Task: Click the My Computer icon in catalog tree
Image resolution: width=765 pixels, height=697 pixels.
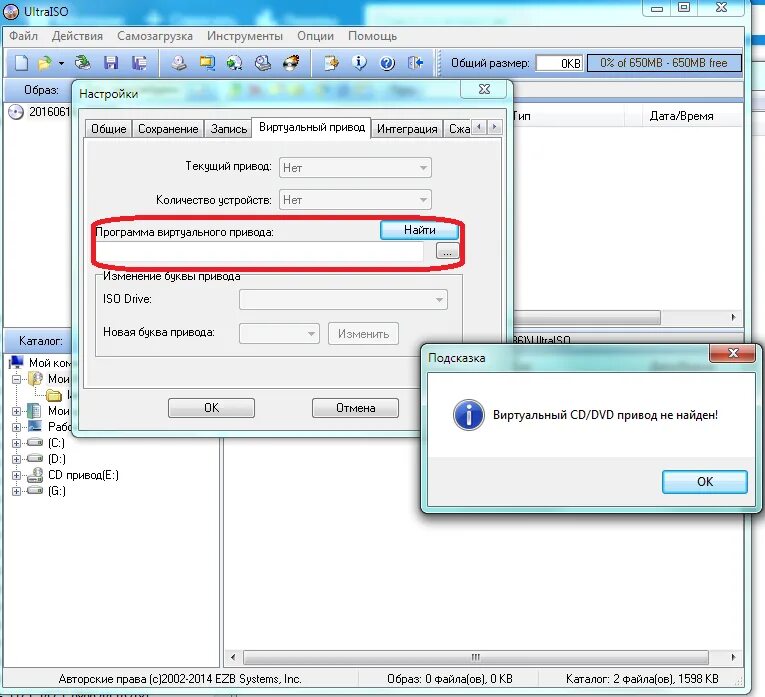Action: tap(17, 362)
